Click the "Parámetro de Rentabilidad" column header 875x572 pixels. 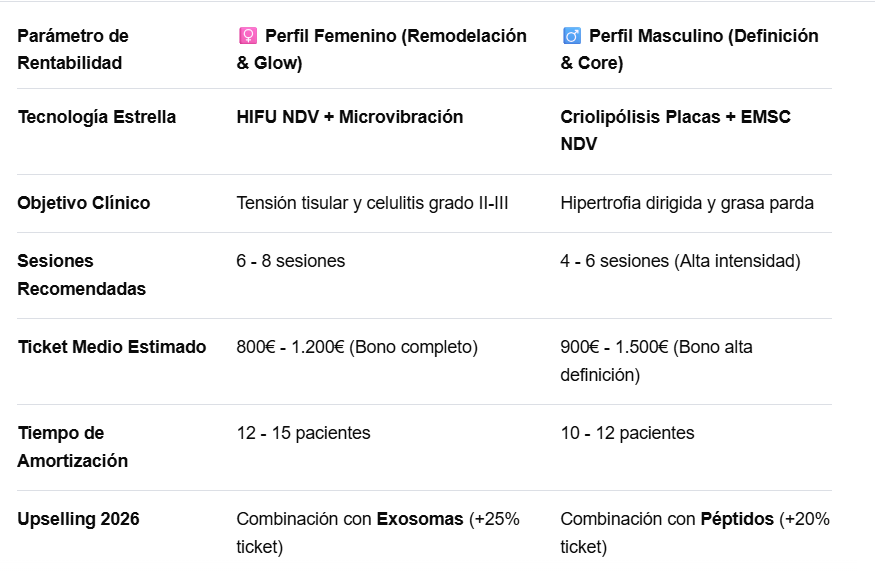pyautogui.click(x=73, y=49)
